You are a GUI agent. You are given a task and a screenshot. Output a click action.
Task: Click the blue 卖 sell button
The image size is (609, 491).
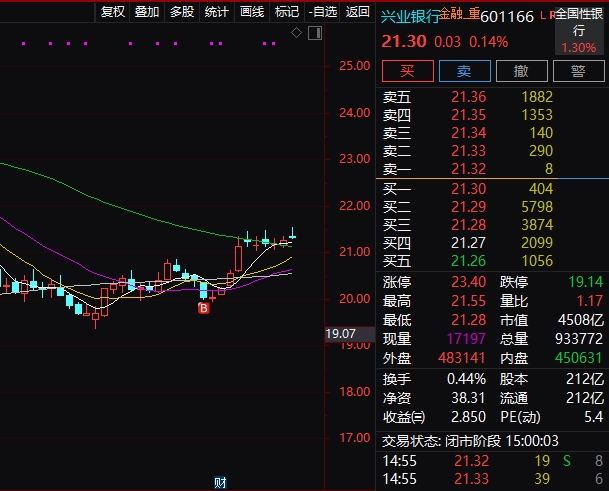[x=465, y=71]
